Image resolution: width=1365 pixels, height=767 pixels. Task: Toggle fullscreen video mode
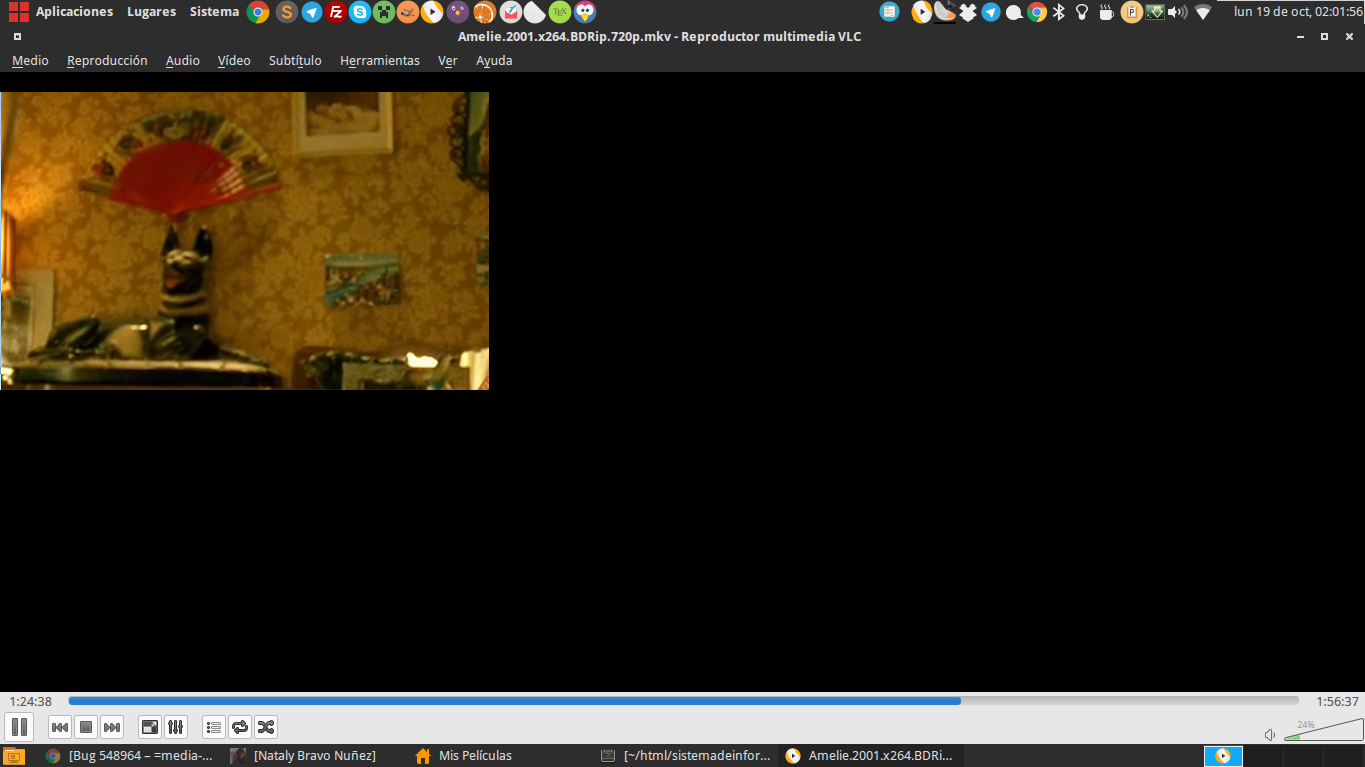pyautogui.click(x=149, y=727)
